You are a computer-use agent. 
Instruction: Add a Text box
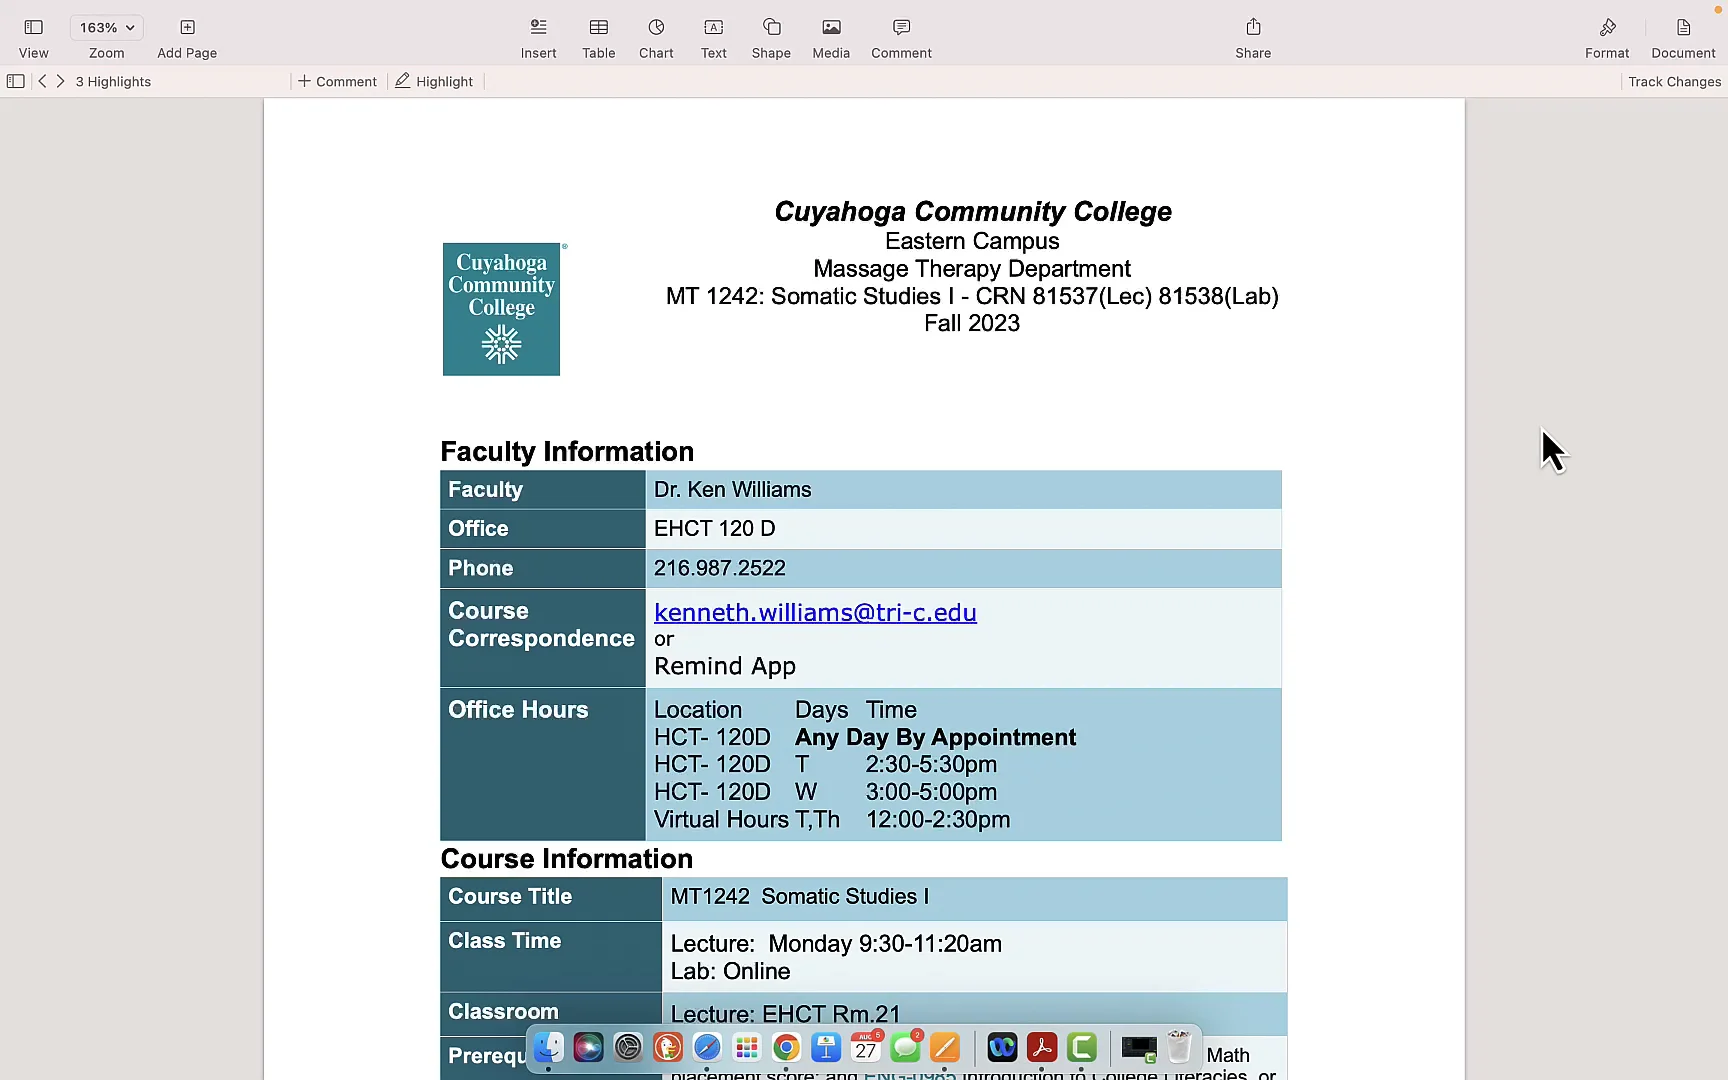point(712,36)
